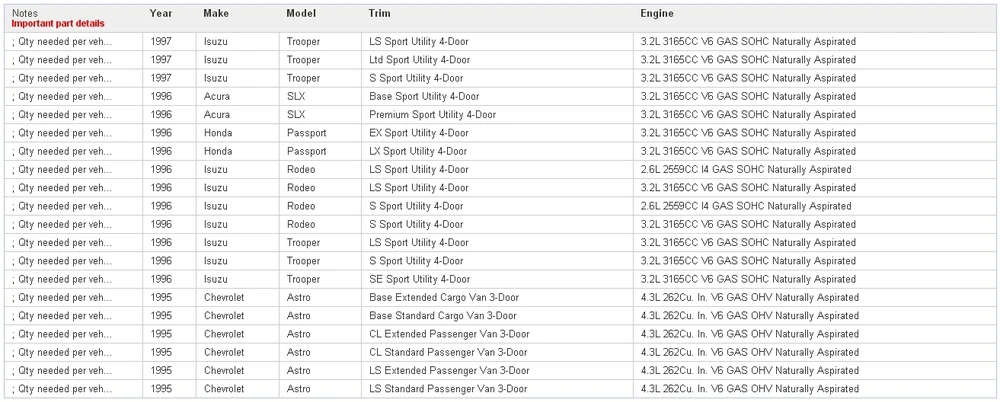Click the 2.6L engine of Rodeo LS row
1000x402 pixels.
[x=746, y=170]
